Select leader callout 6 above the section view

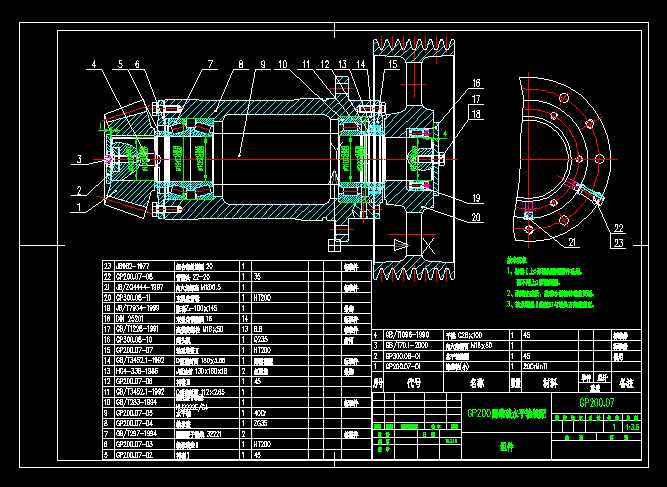tap(137, 64)
